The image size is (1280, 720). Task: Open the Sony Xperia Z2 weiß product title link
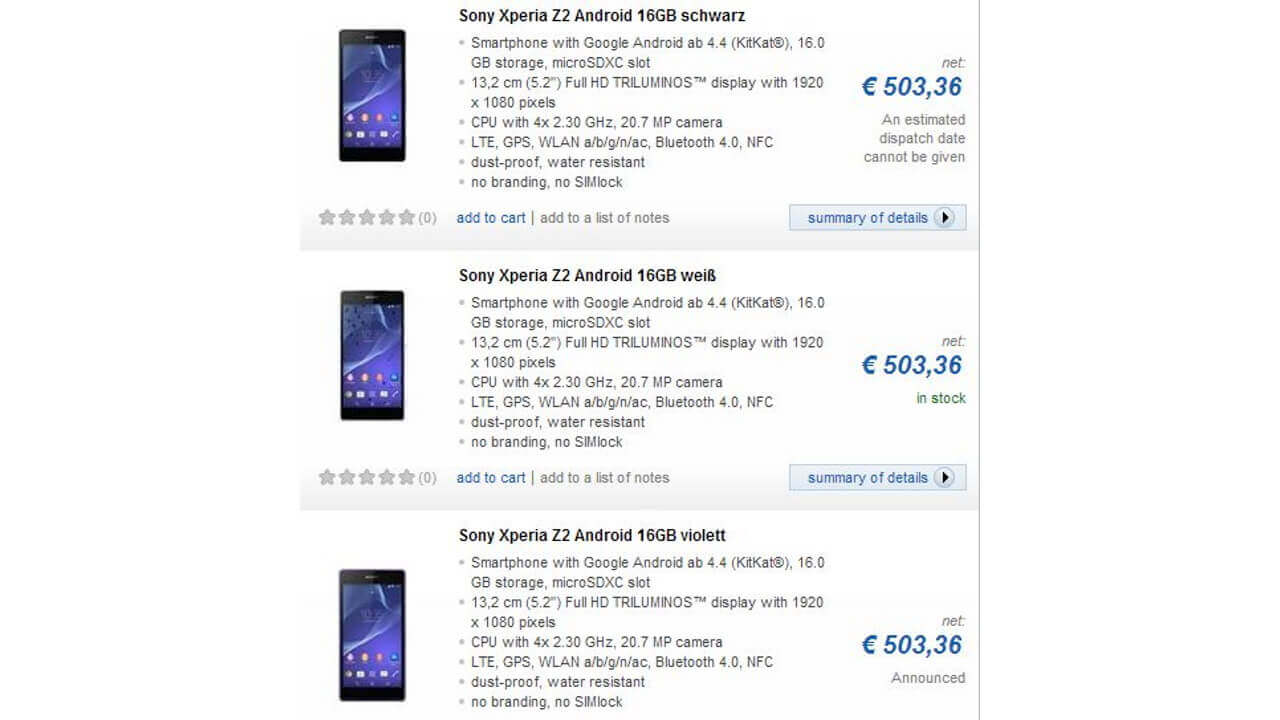click(586, 275)
